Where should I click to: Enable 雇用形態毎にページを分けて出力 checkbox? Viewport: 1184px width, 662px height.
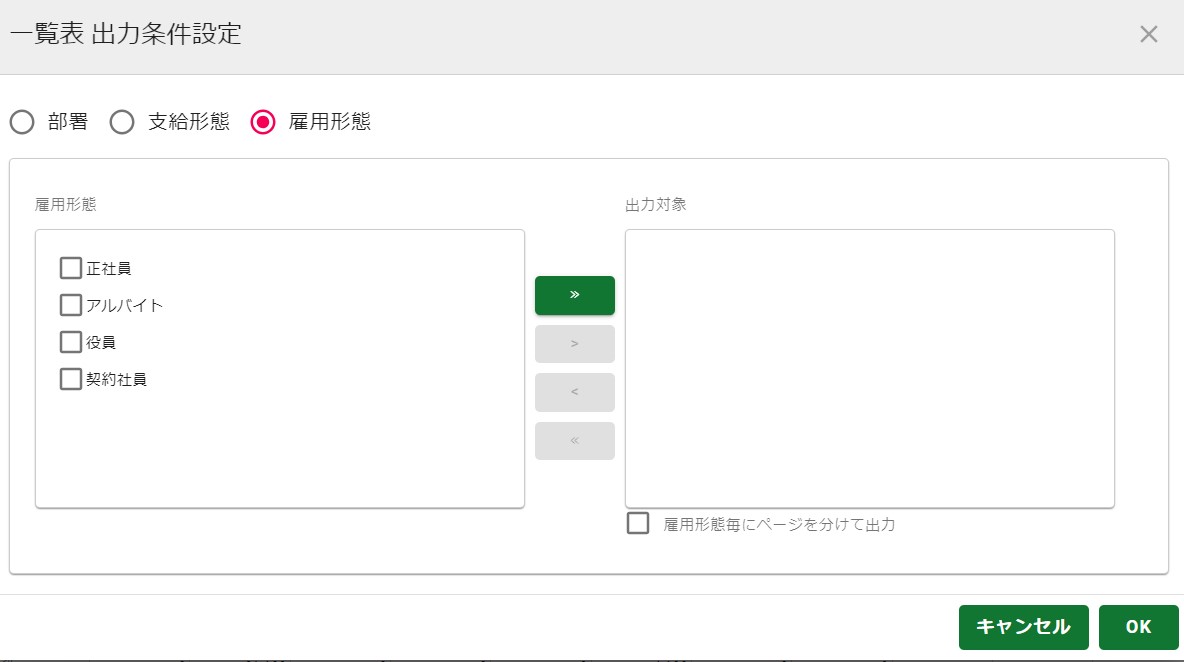tap(638, 523)
